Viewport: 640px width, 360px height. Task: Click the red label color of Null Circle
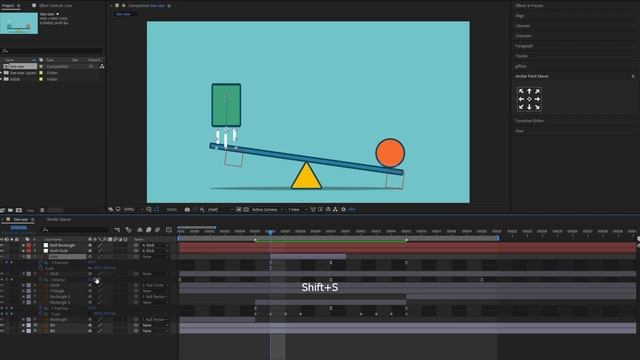[29, 251]
